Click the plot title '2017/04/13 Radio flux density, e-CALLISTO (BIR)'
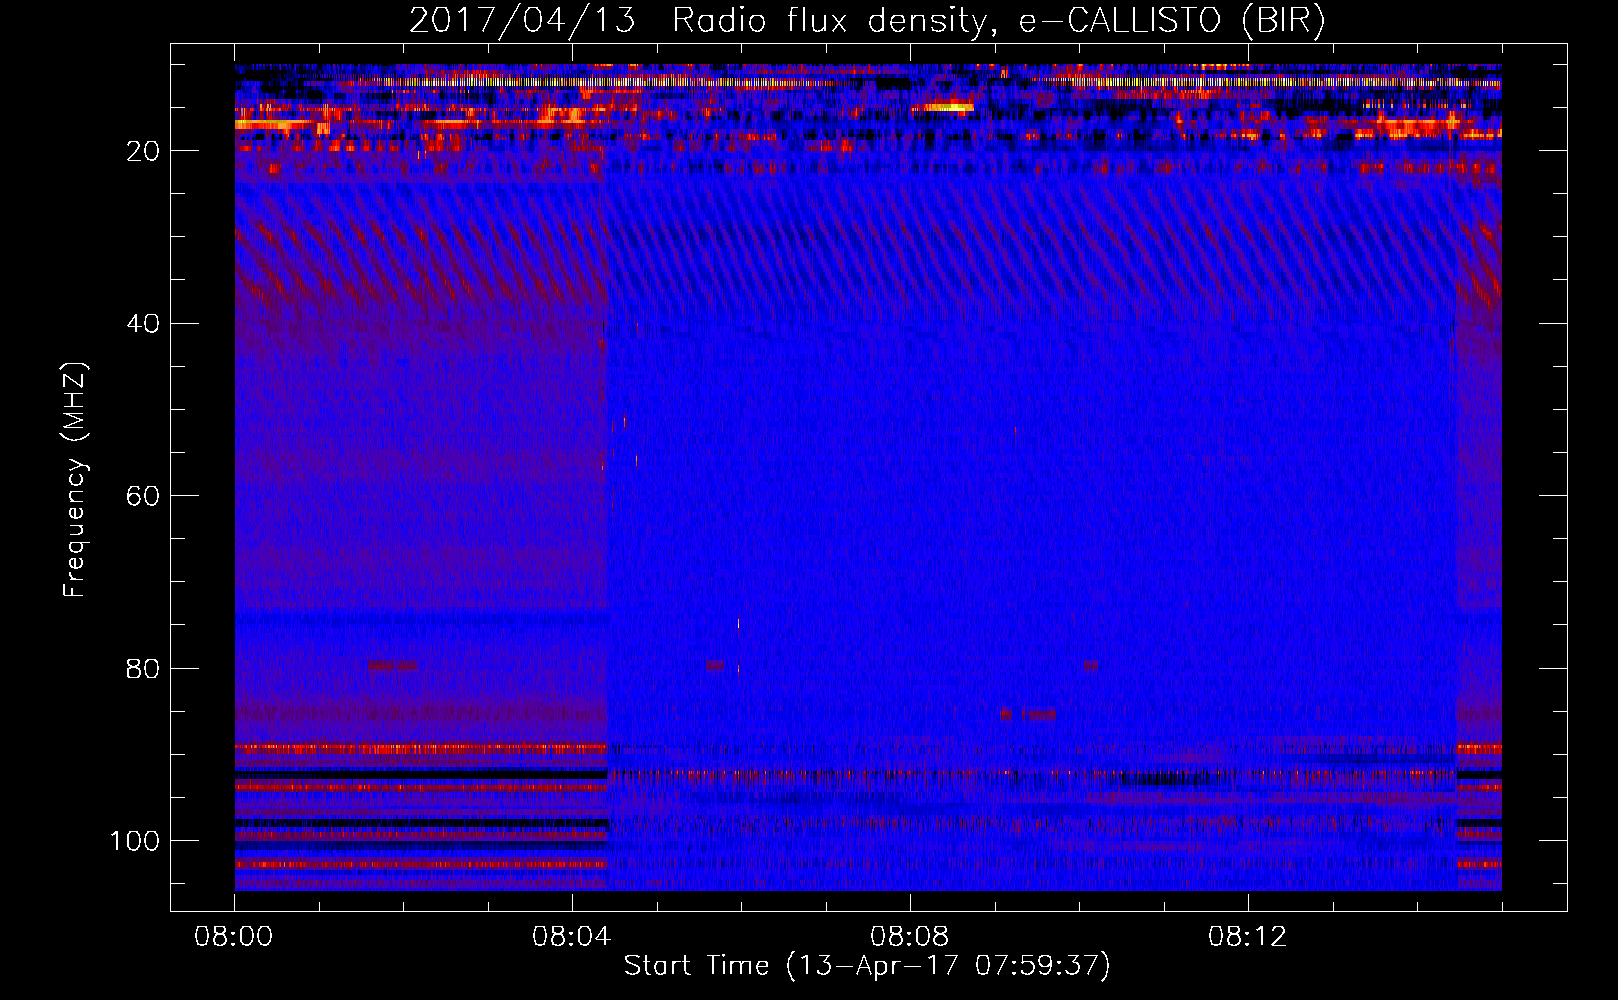The width and height of the screenshot is (1618, 1000). pyautogui.click(x=867, y=21)
